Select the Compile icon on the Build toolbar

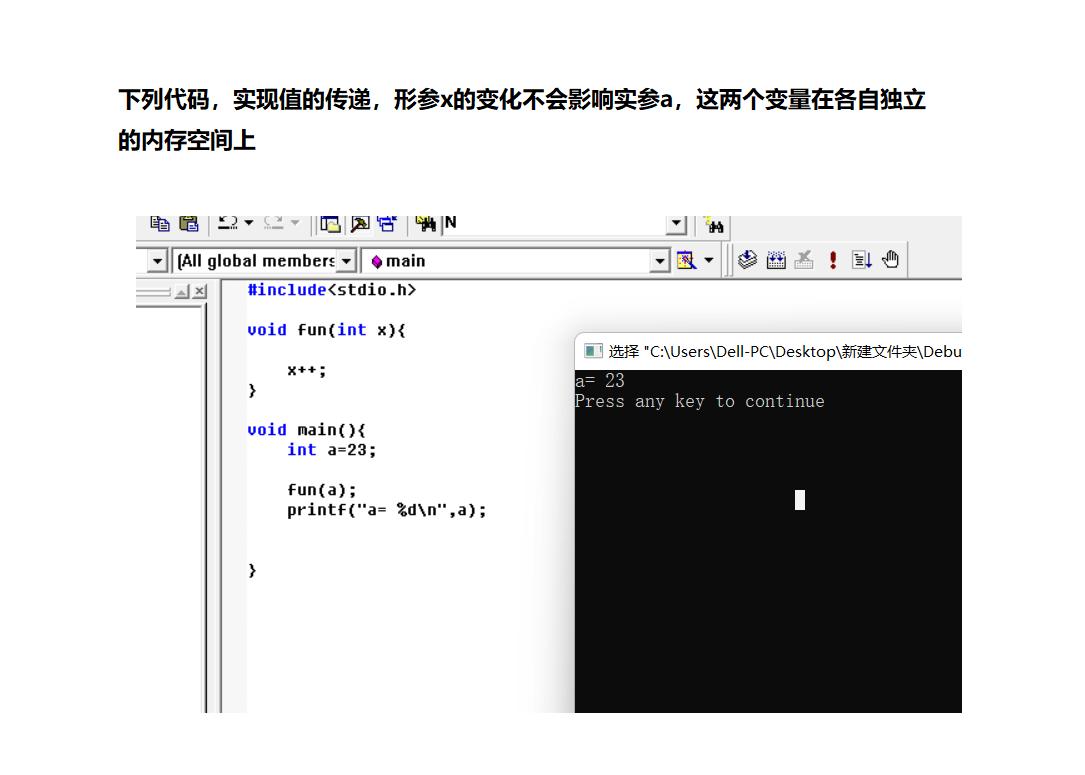point(747,259)
